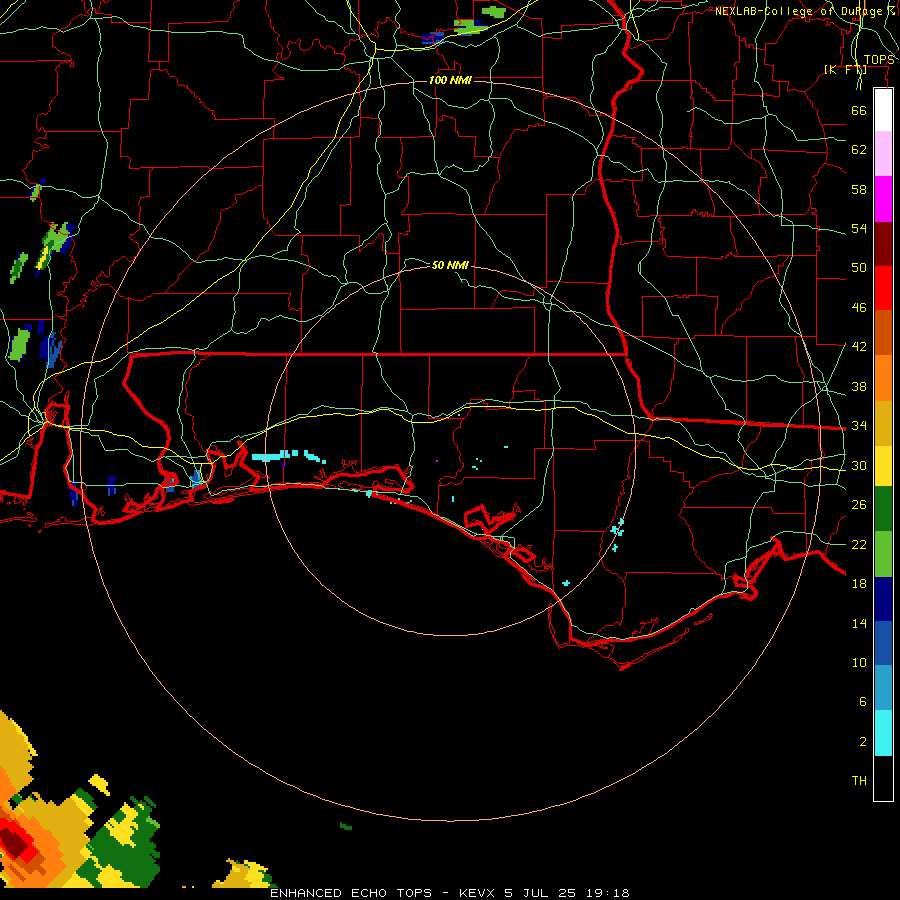Viewport: 900px width, 900px height.
Task: Click the "ENHANCED ECHO TOPS" caption text
Action: tap(351, 893)
